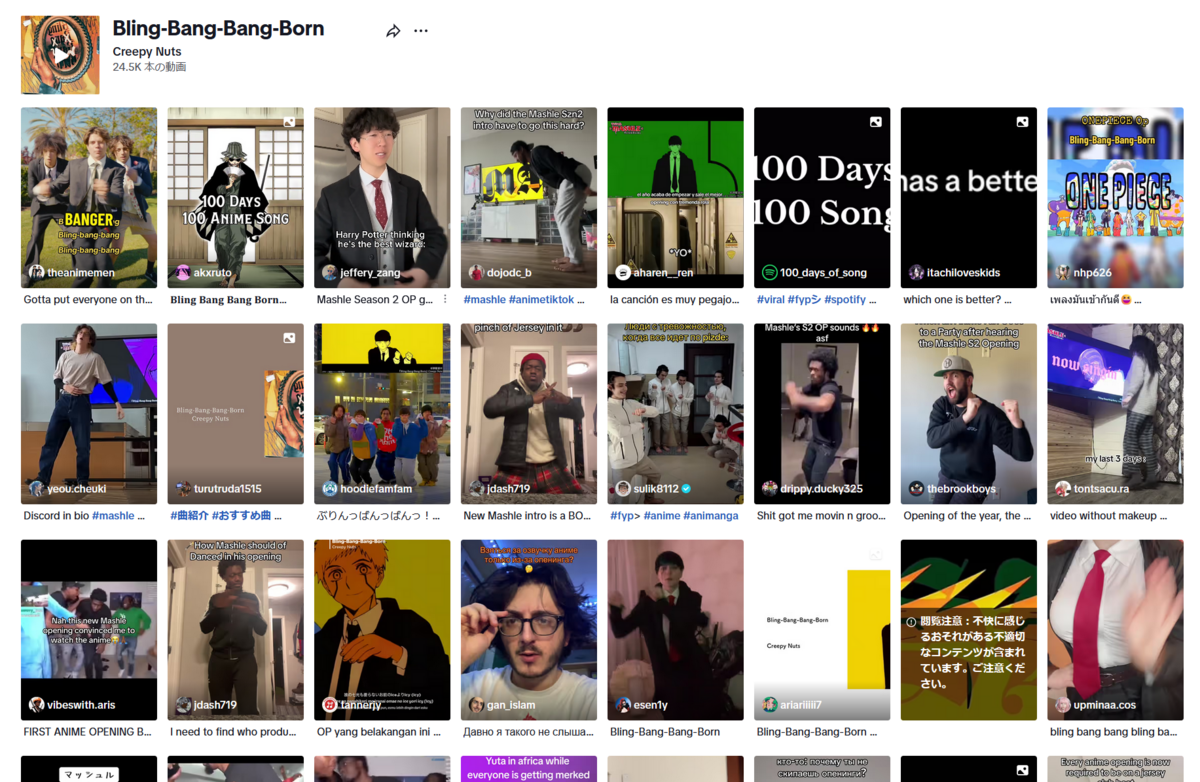1200x782 pixels.
Task: Click caption 'Bling Bang Bang Born...' under akxruto
Action: 228,299
